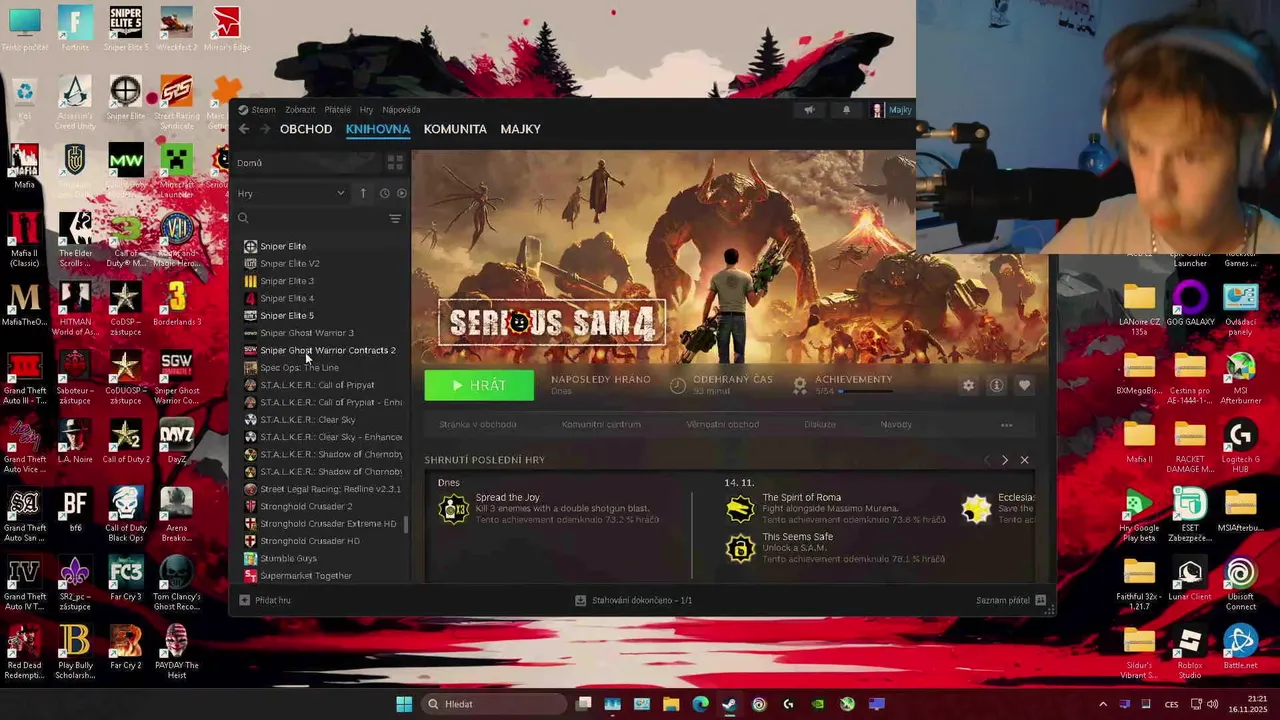
Task: Select KNIHOVNA library tab
Action: point(378,129)
